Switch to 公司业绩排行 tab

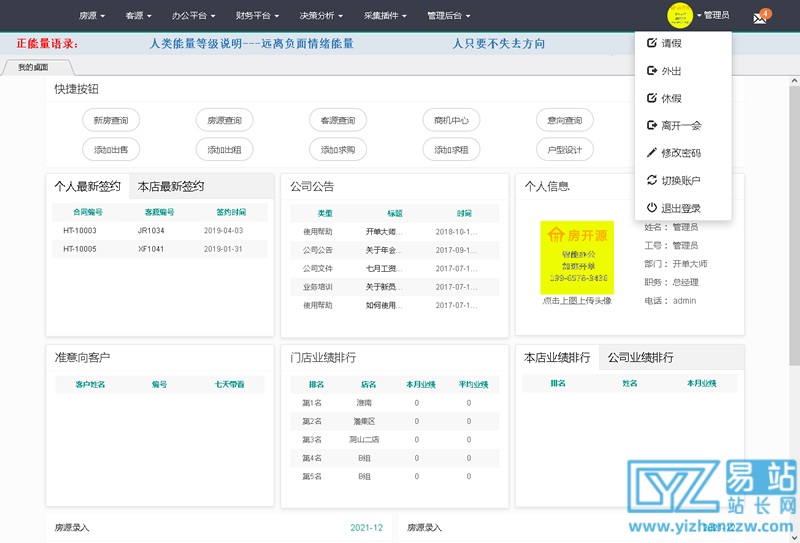641,357
